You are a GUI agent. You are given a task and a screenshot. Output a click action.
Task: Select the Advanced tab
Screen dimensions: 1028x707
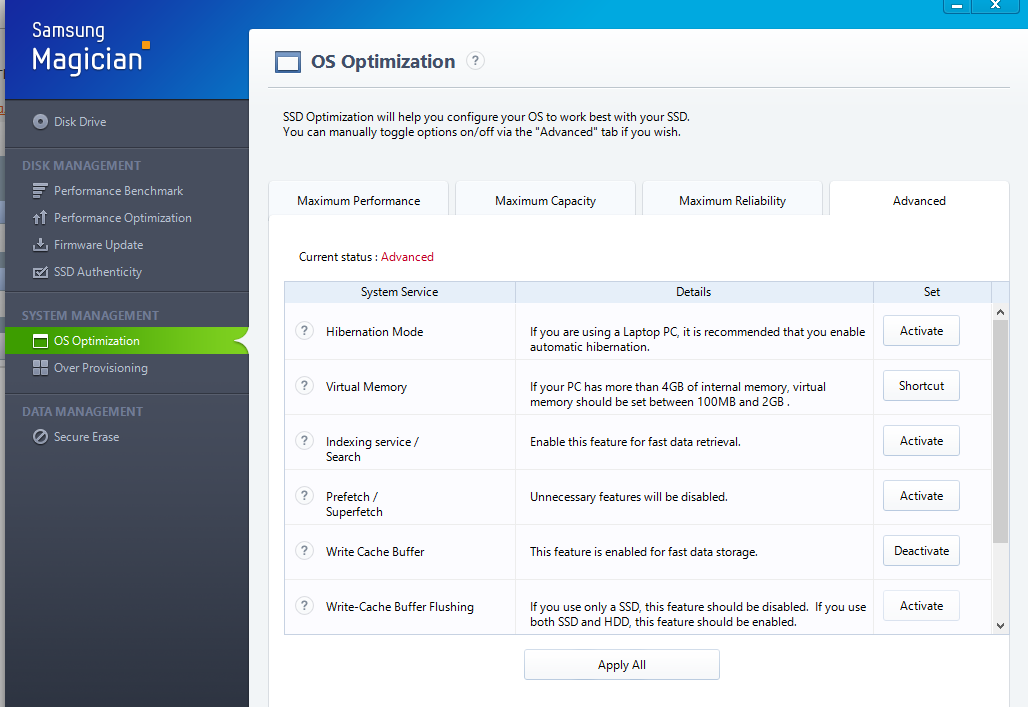tap(919, 199)
